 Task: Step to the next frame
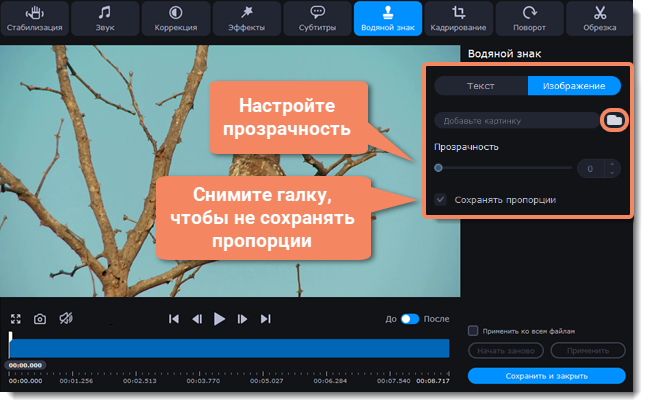[x=242, y=319]
